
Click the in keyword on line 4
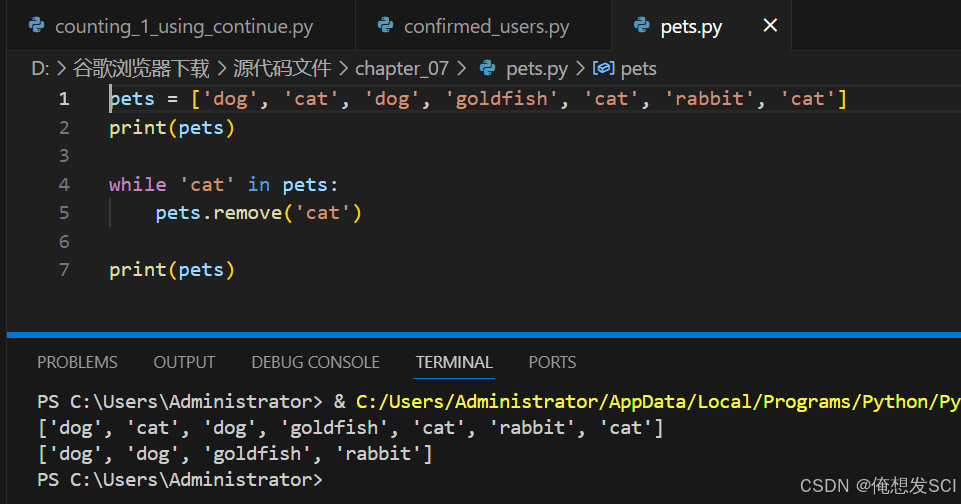pyautogui.click(x=259, y=185)
